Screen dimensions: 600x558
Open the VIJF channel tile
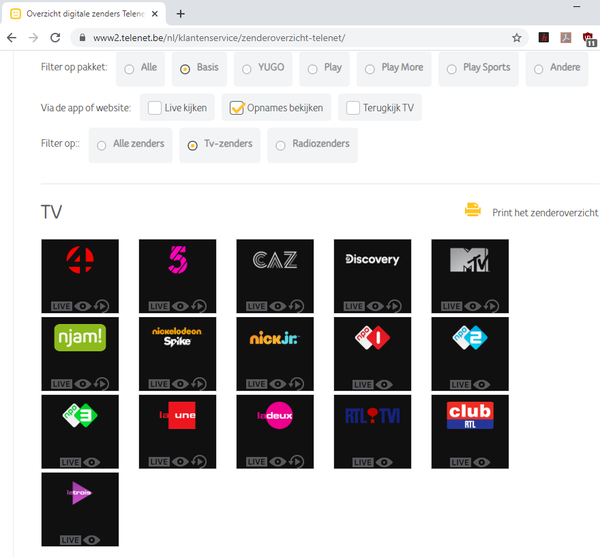(x=178, y=276)
